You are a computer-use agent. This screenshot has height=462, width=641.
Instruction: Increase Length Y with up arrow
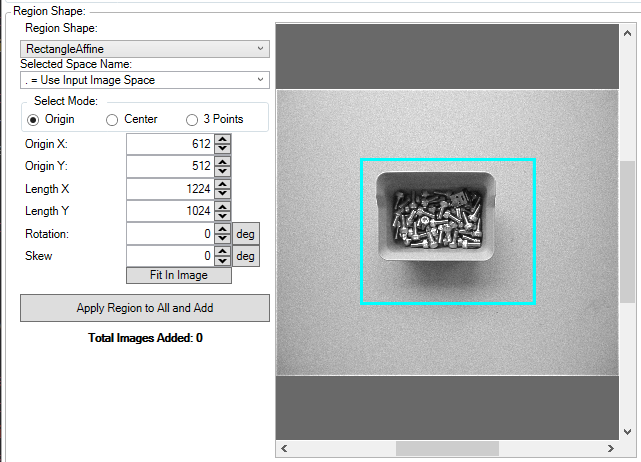222,205
